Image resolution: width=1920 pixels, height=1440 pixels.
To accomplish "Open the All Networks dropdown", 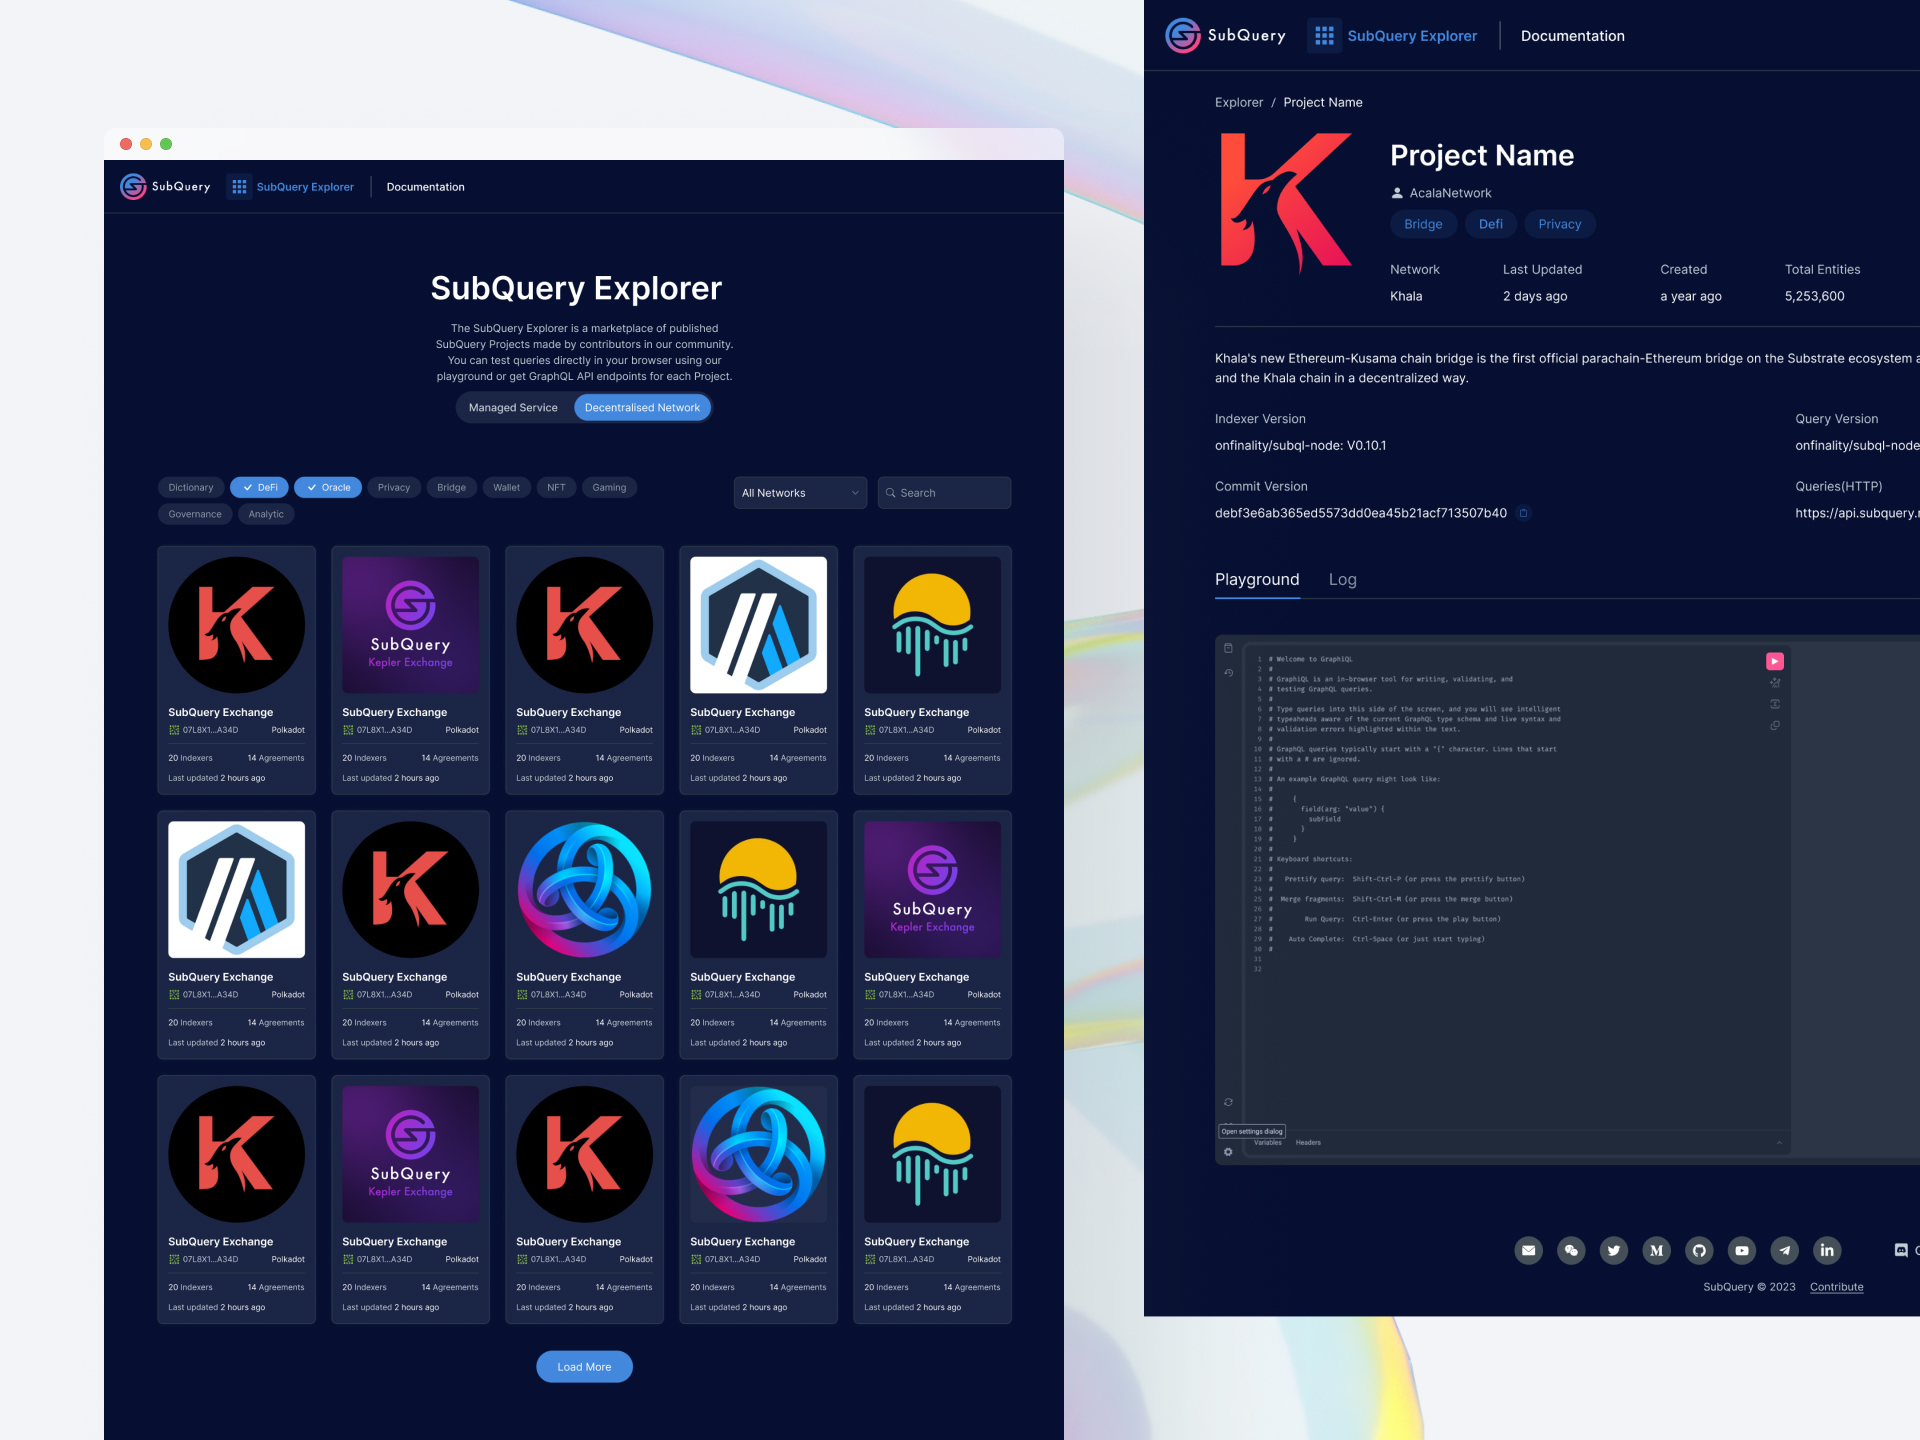I will point(799,492).
